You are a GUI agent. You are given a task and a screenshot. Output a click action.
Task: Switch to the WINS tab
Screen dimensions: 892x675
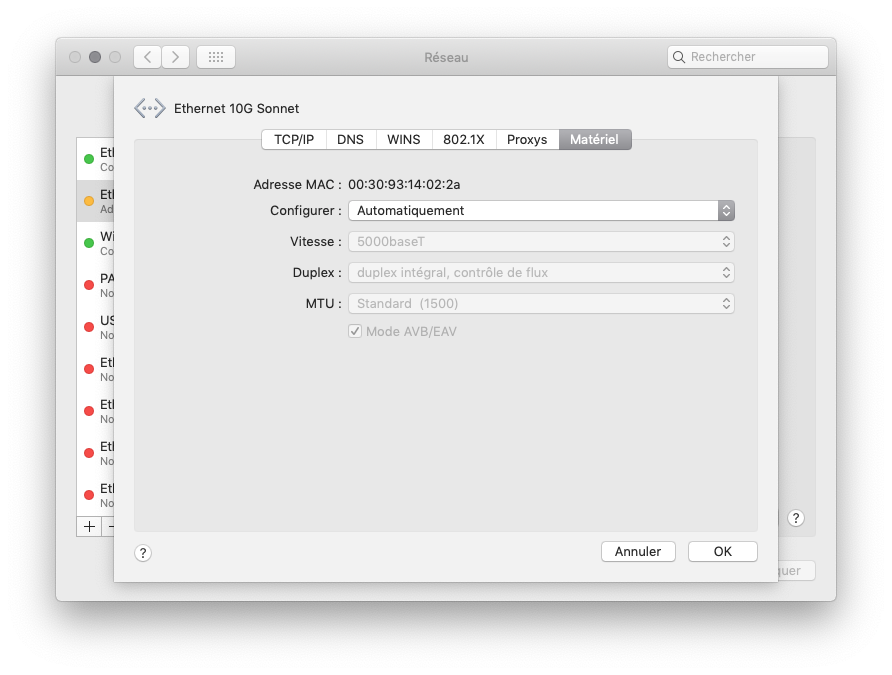(x=404, y=139)
